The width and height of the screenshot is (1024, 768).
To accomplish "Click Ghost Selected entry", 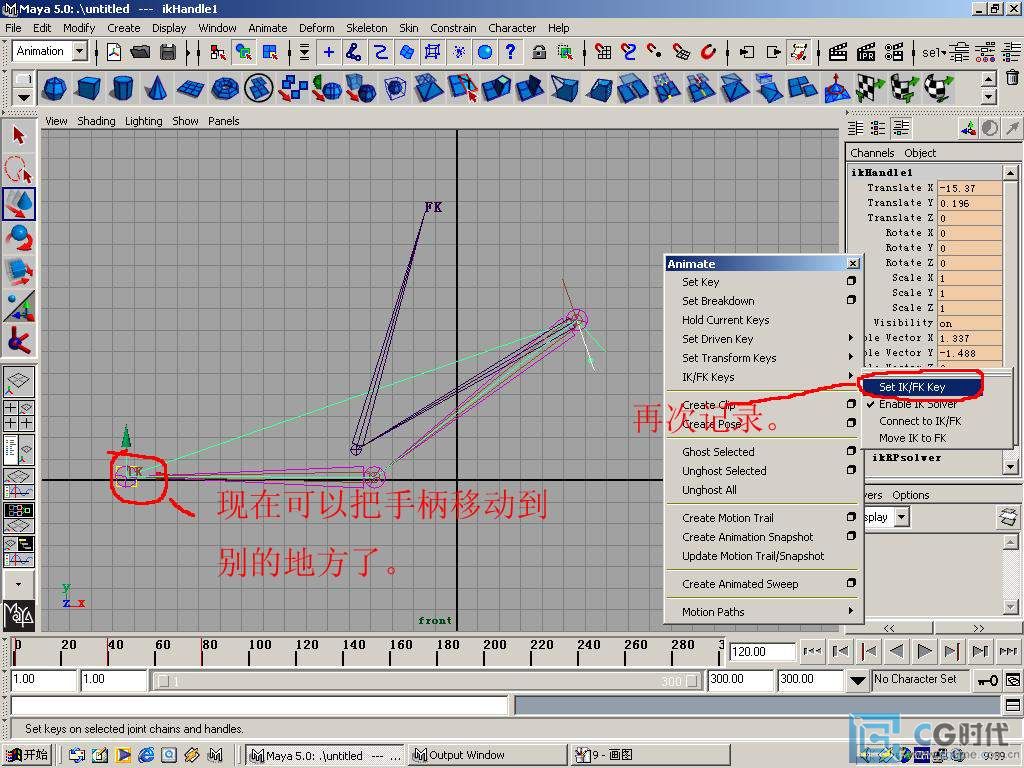I will [718, 452].
